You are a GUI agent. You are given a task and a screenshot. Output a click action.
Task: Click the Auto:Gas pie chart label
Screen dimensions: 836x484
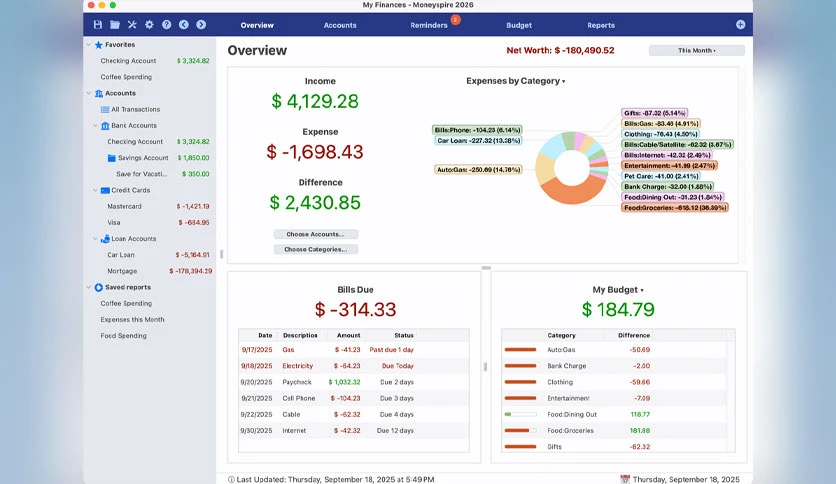[478, 170]
